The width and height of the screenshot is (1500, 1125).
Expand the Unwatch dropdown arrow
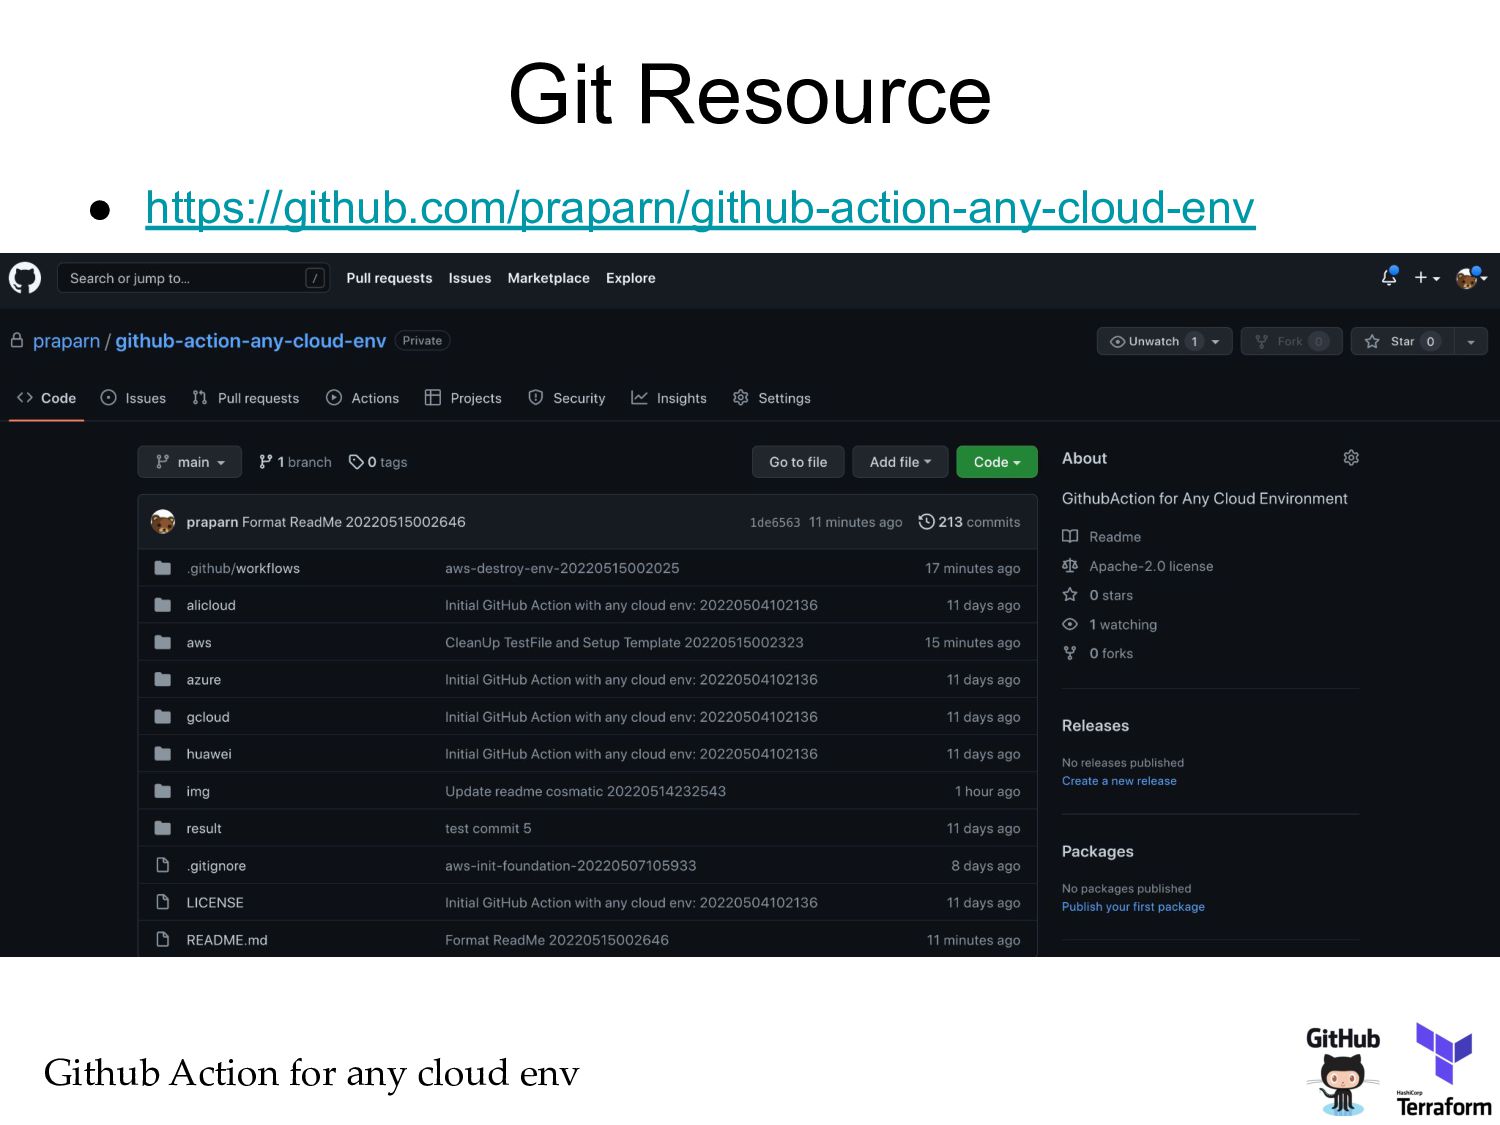coord(1216,342)
